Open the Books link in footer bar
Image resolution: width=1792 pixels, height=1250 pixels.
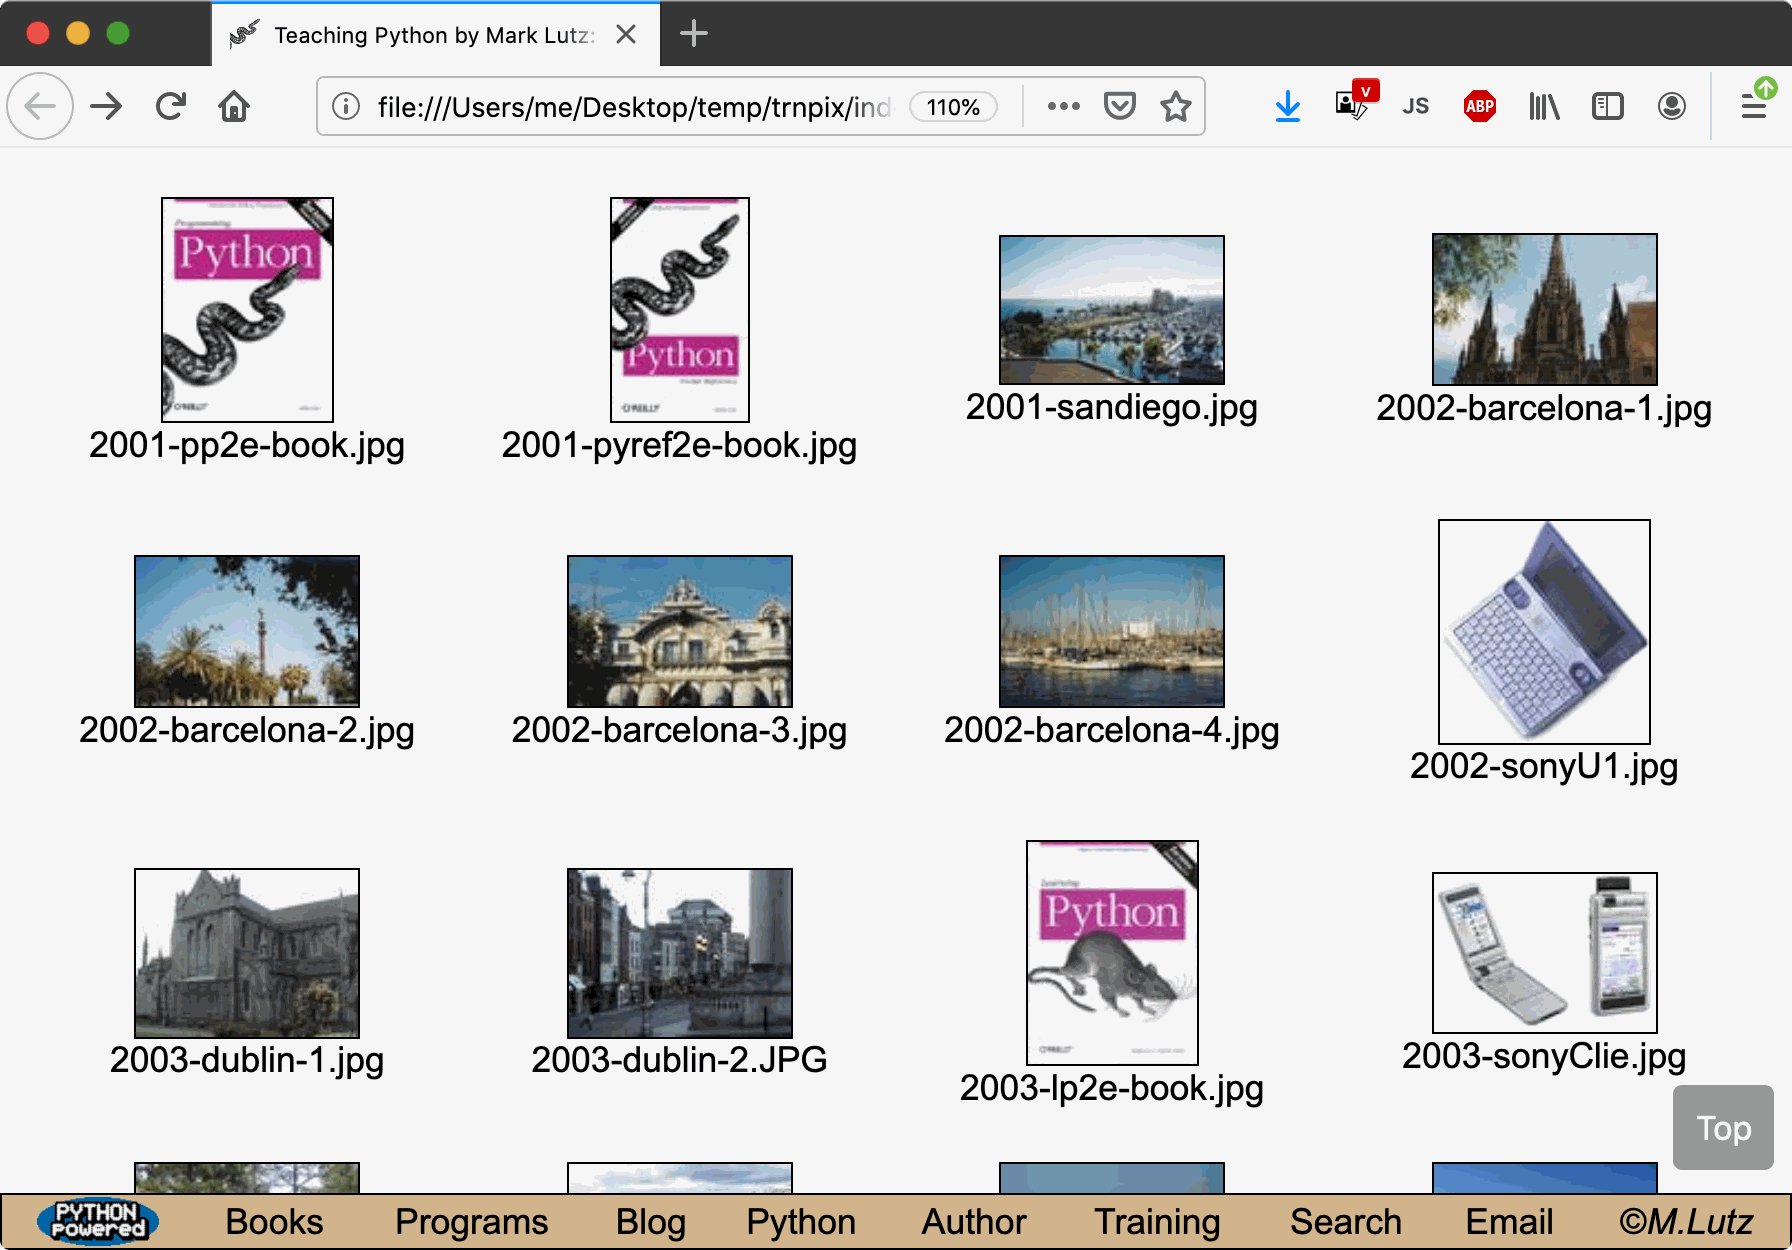coord(274,1222)
